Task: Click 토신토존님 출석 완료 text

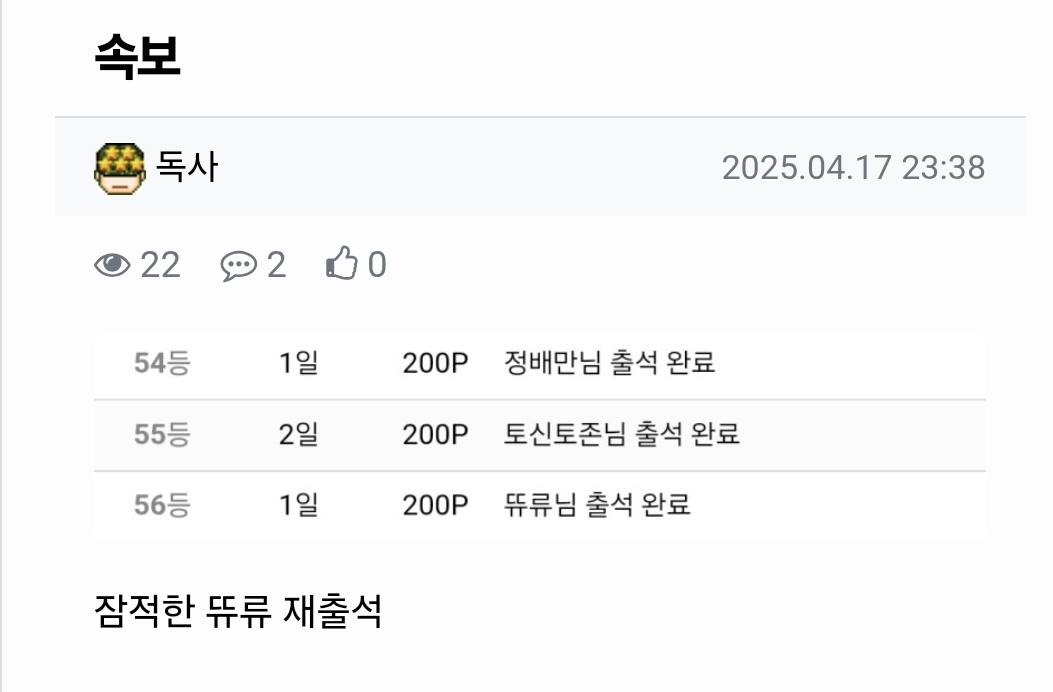Action: (622, 434)
